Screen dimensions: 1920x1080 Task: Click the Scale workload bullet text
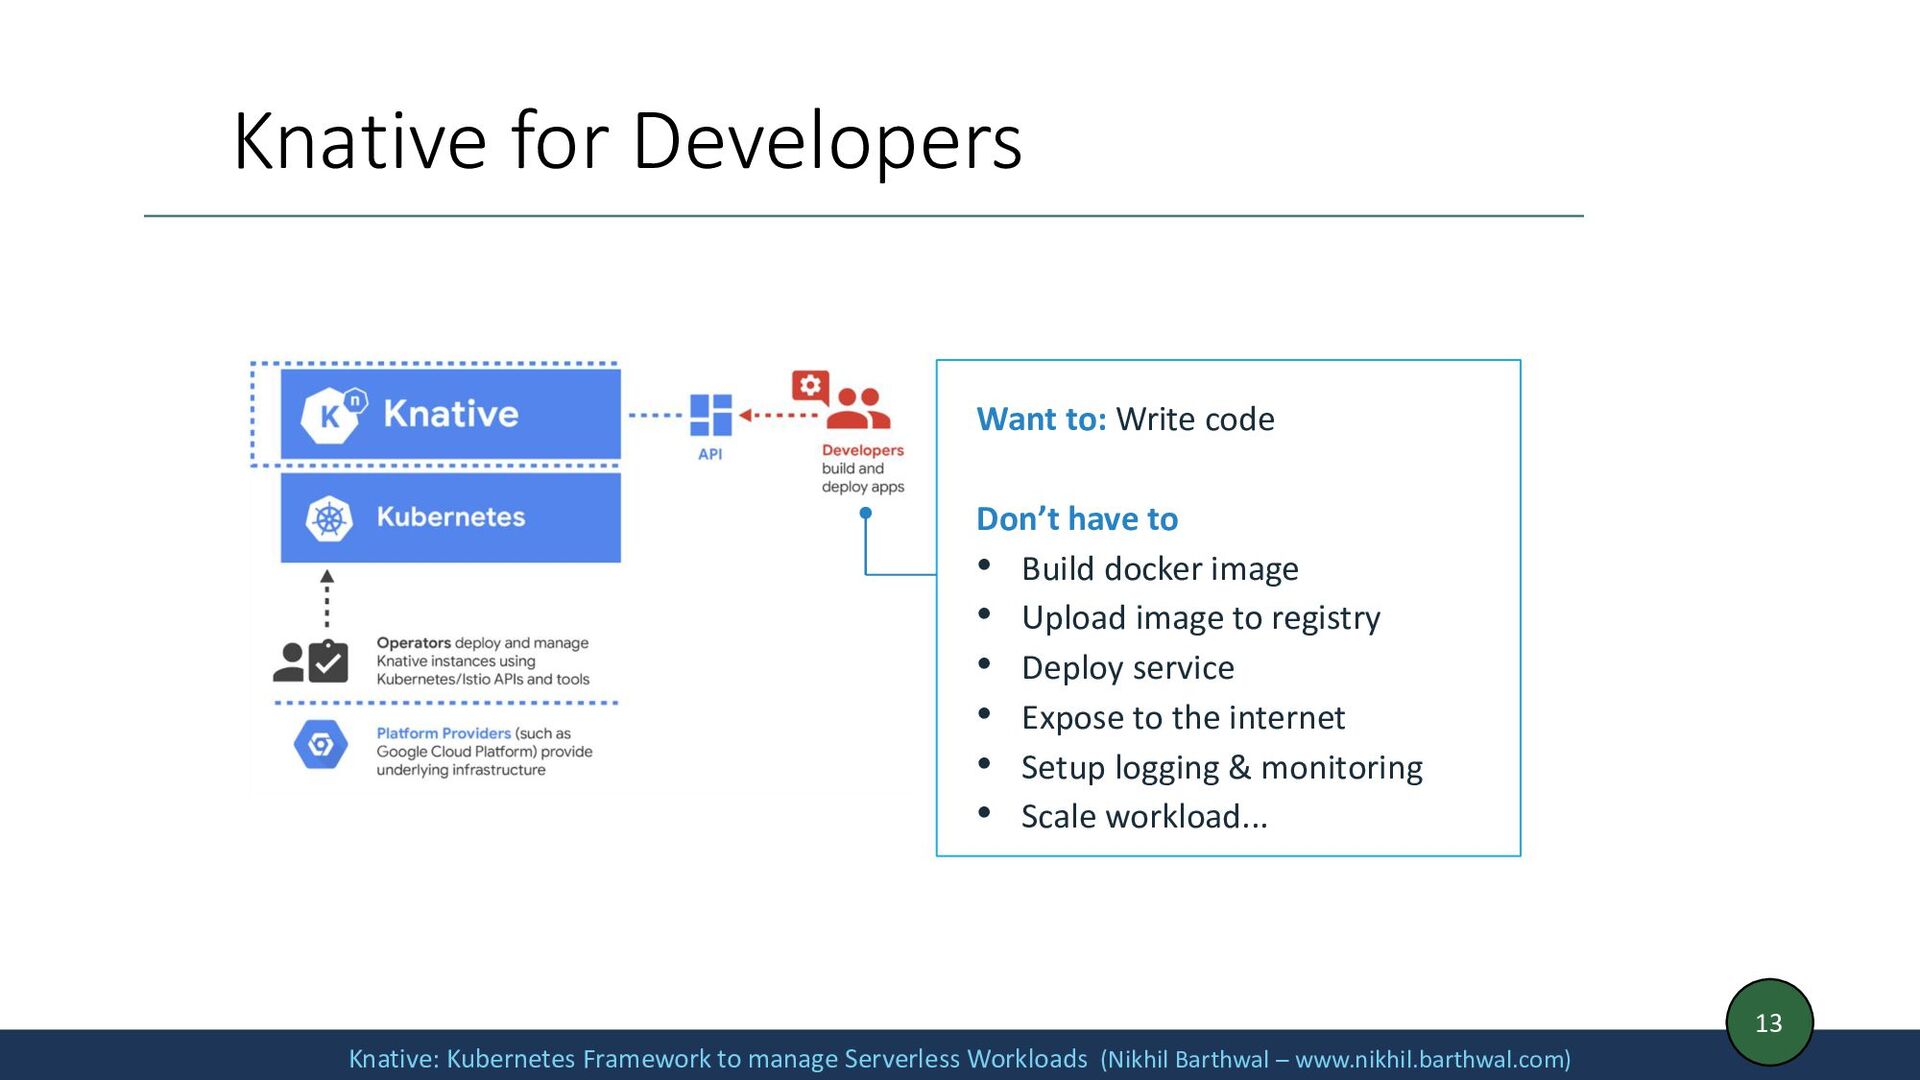(x=1143, y=817)
